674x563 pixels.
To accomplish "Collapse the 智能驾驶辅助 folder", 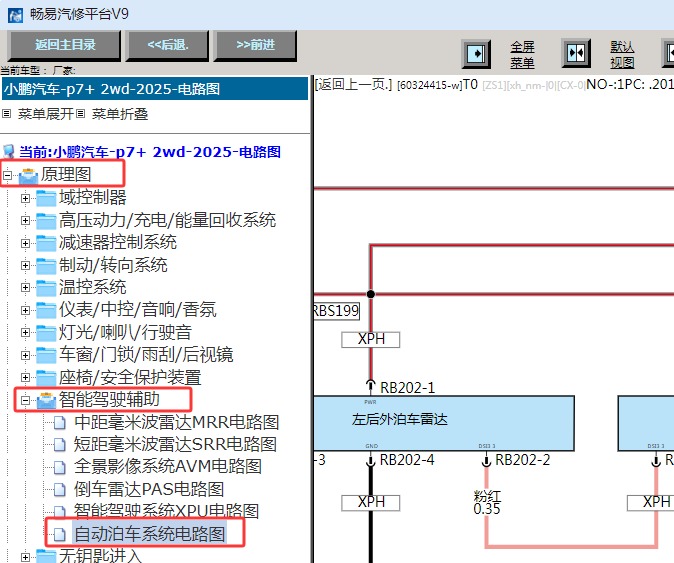I will (x=25, y=400).
